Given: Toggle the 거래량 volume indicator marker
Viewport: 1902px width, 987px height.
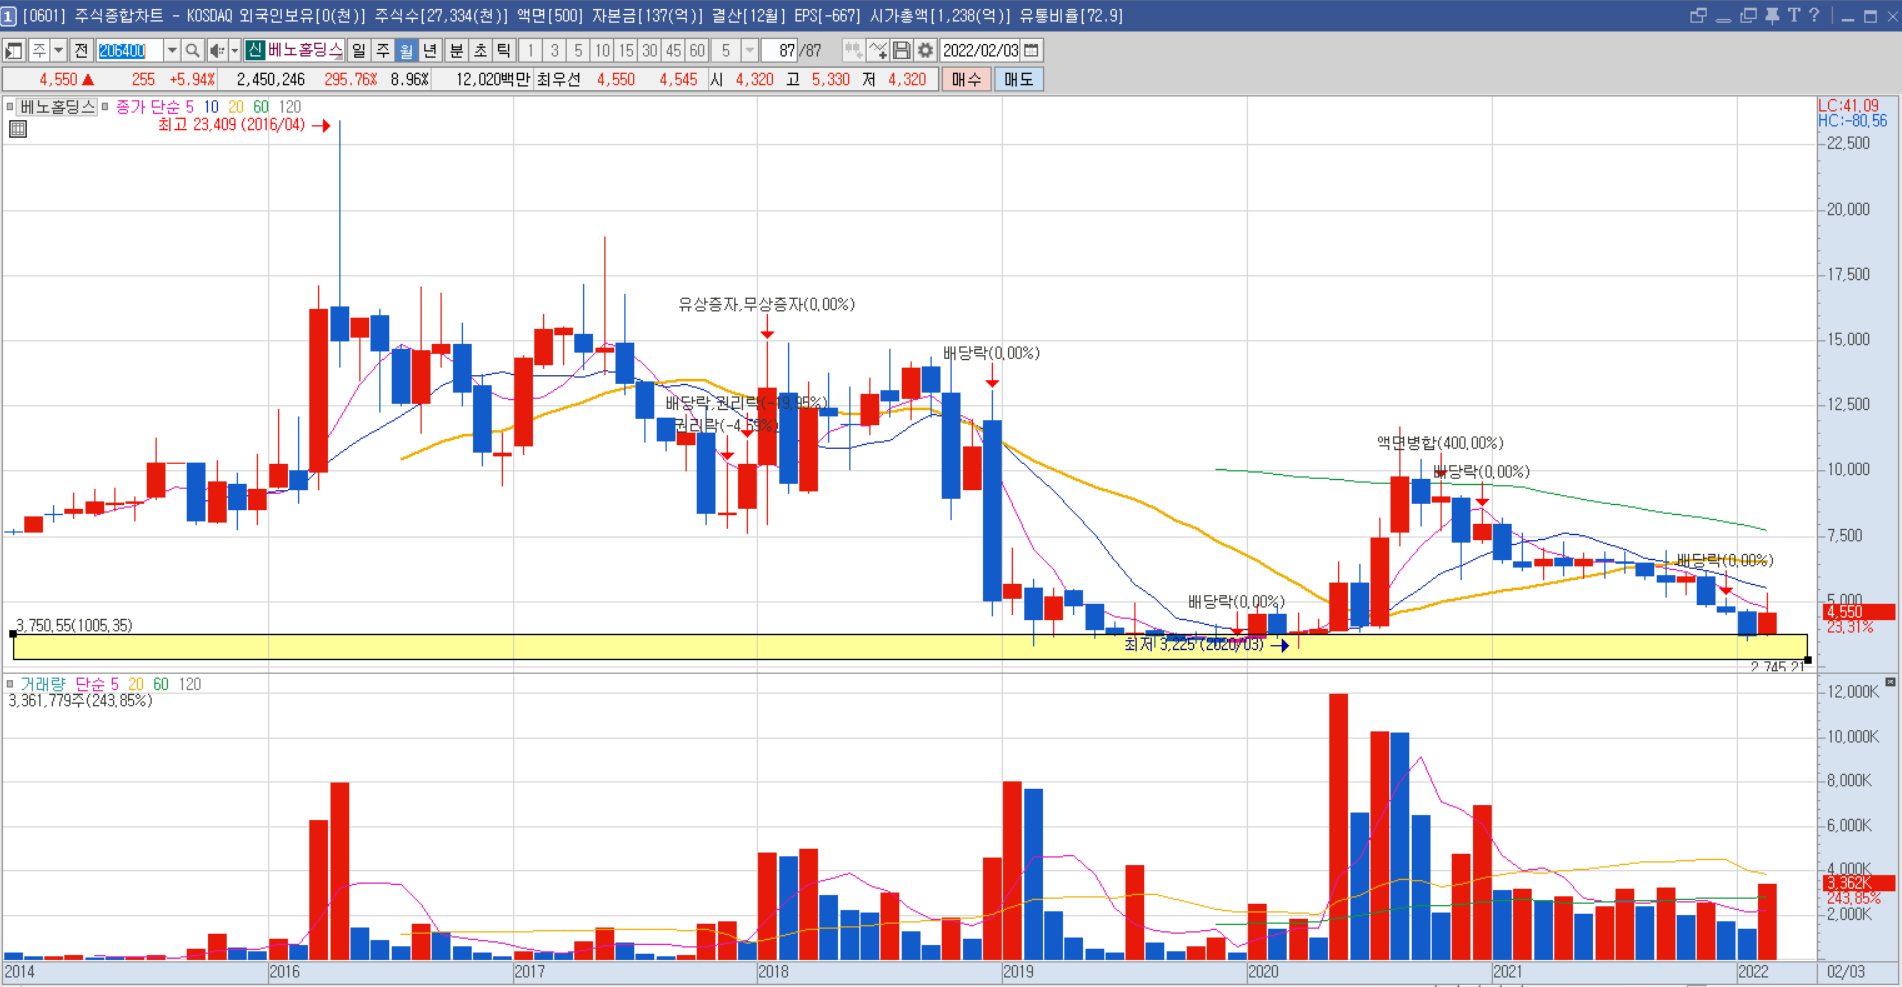Looking at the screenshot, I should (x=9, y=684).
